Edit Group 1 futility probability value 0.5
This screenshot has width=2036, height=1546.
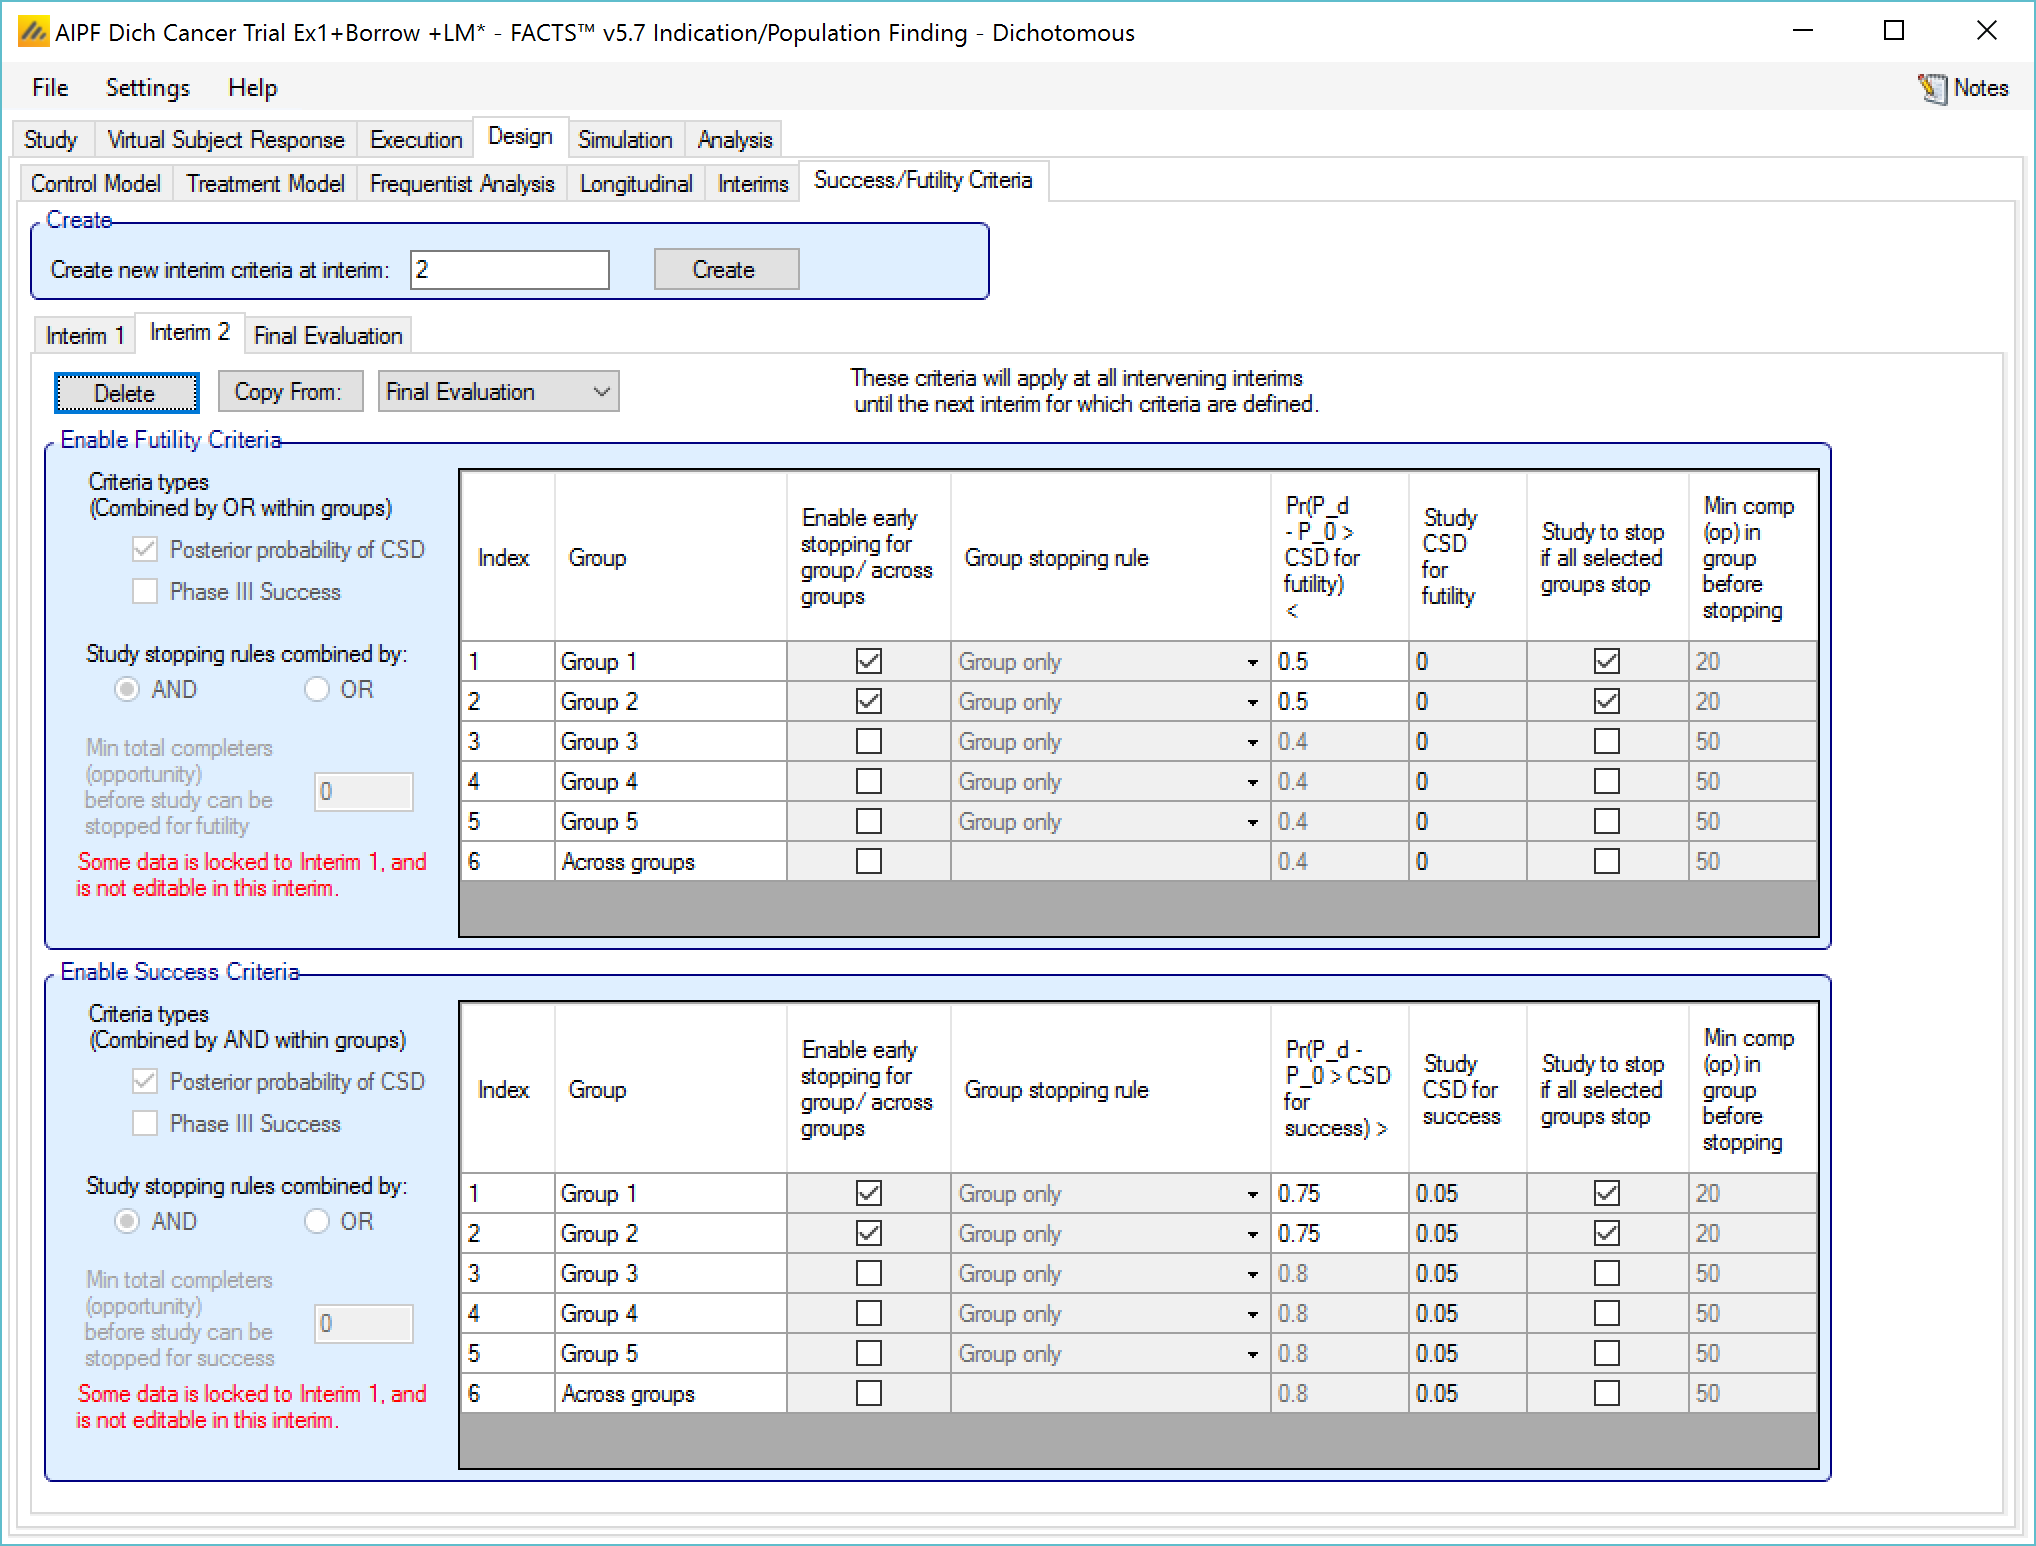(1337, 662)
